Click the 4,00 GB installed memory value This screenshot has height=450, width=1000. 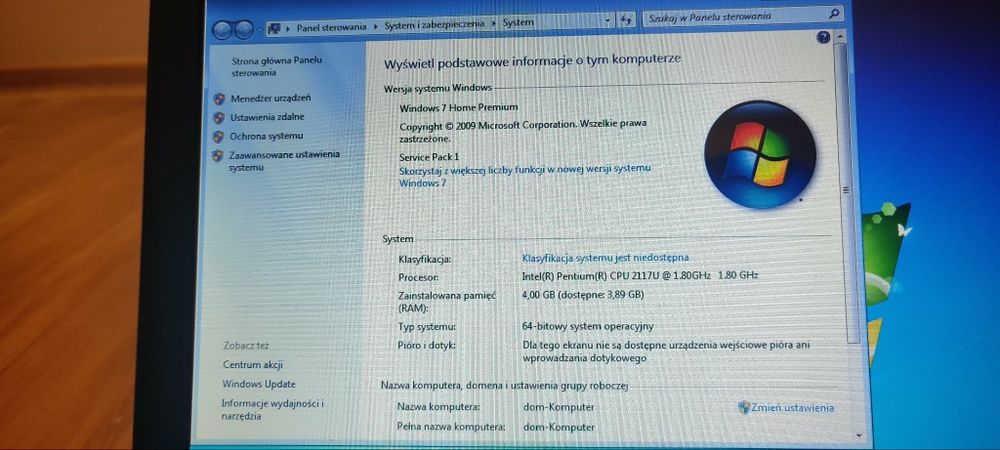tap(583, 294)
